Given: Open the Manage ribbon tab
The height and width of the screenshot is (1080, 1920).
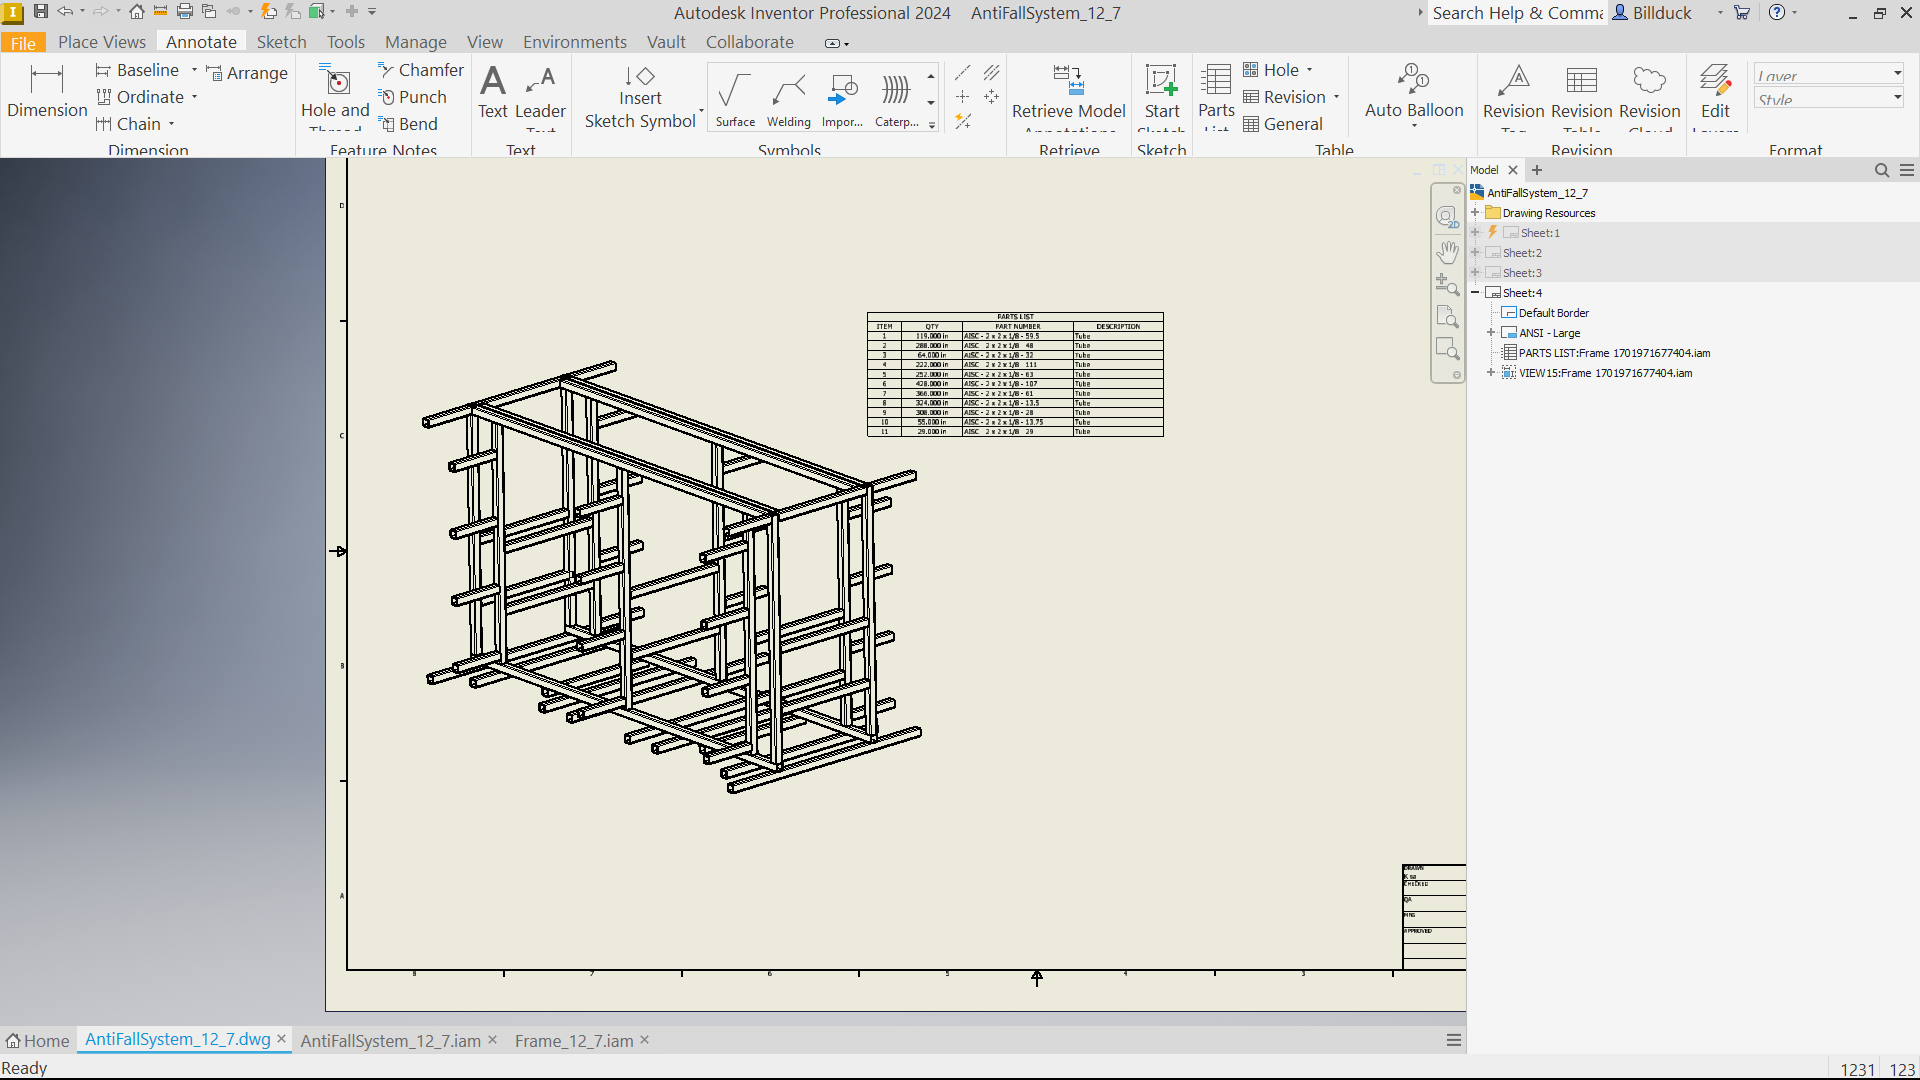Looking at the screenshot, I should [416, 42].
